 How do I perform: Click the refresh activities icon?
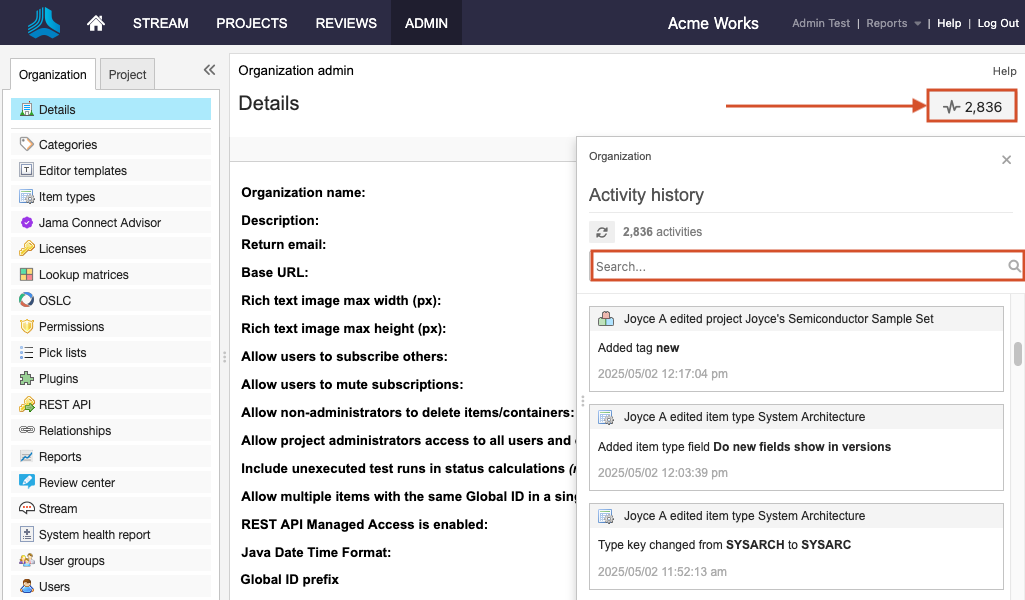coord(601,232)
